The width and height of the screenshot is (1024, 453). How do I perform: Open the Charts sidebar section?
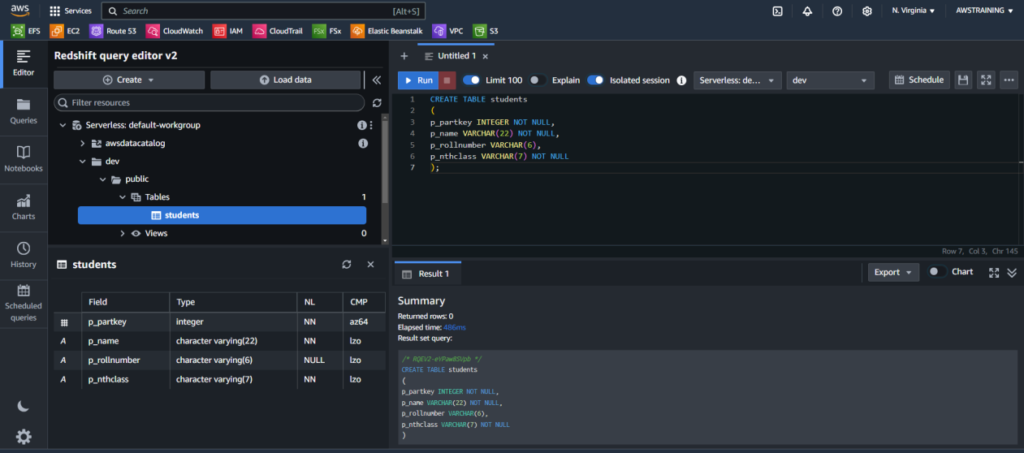point(23,207)
